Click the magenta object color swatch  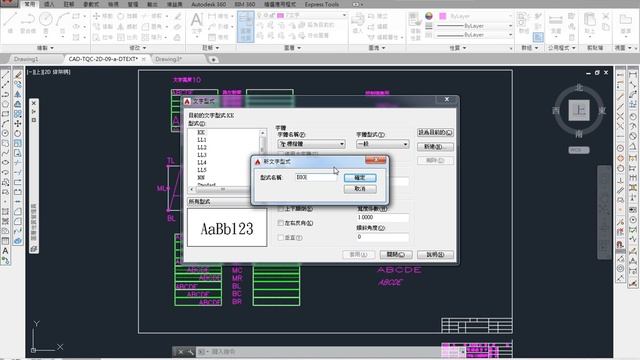pyautogui.click(x=442, y=16)
